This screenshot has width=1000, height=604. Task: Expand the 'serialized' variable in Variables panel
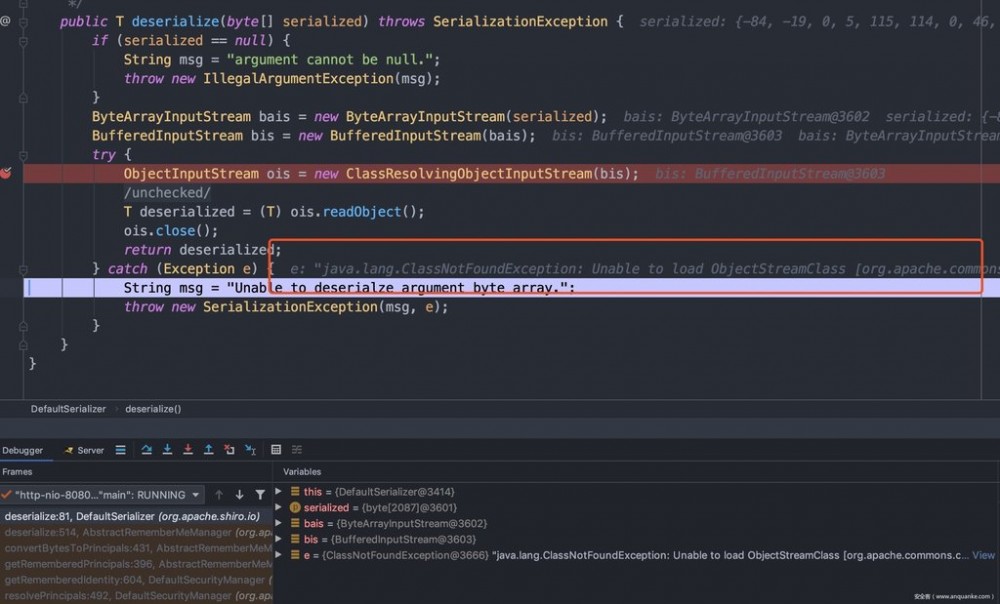pos(284,507)
